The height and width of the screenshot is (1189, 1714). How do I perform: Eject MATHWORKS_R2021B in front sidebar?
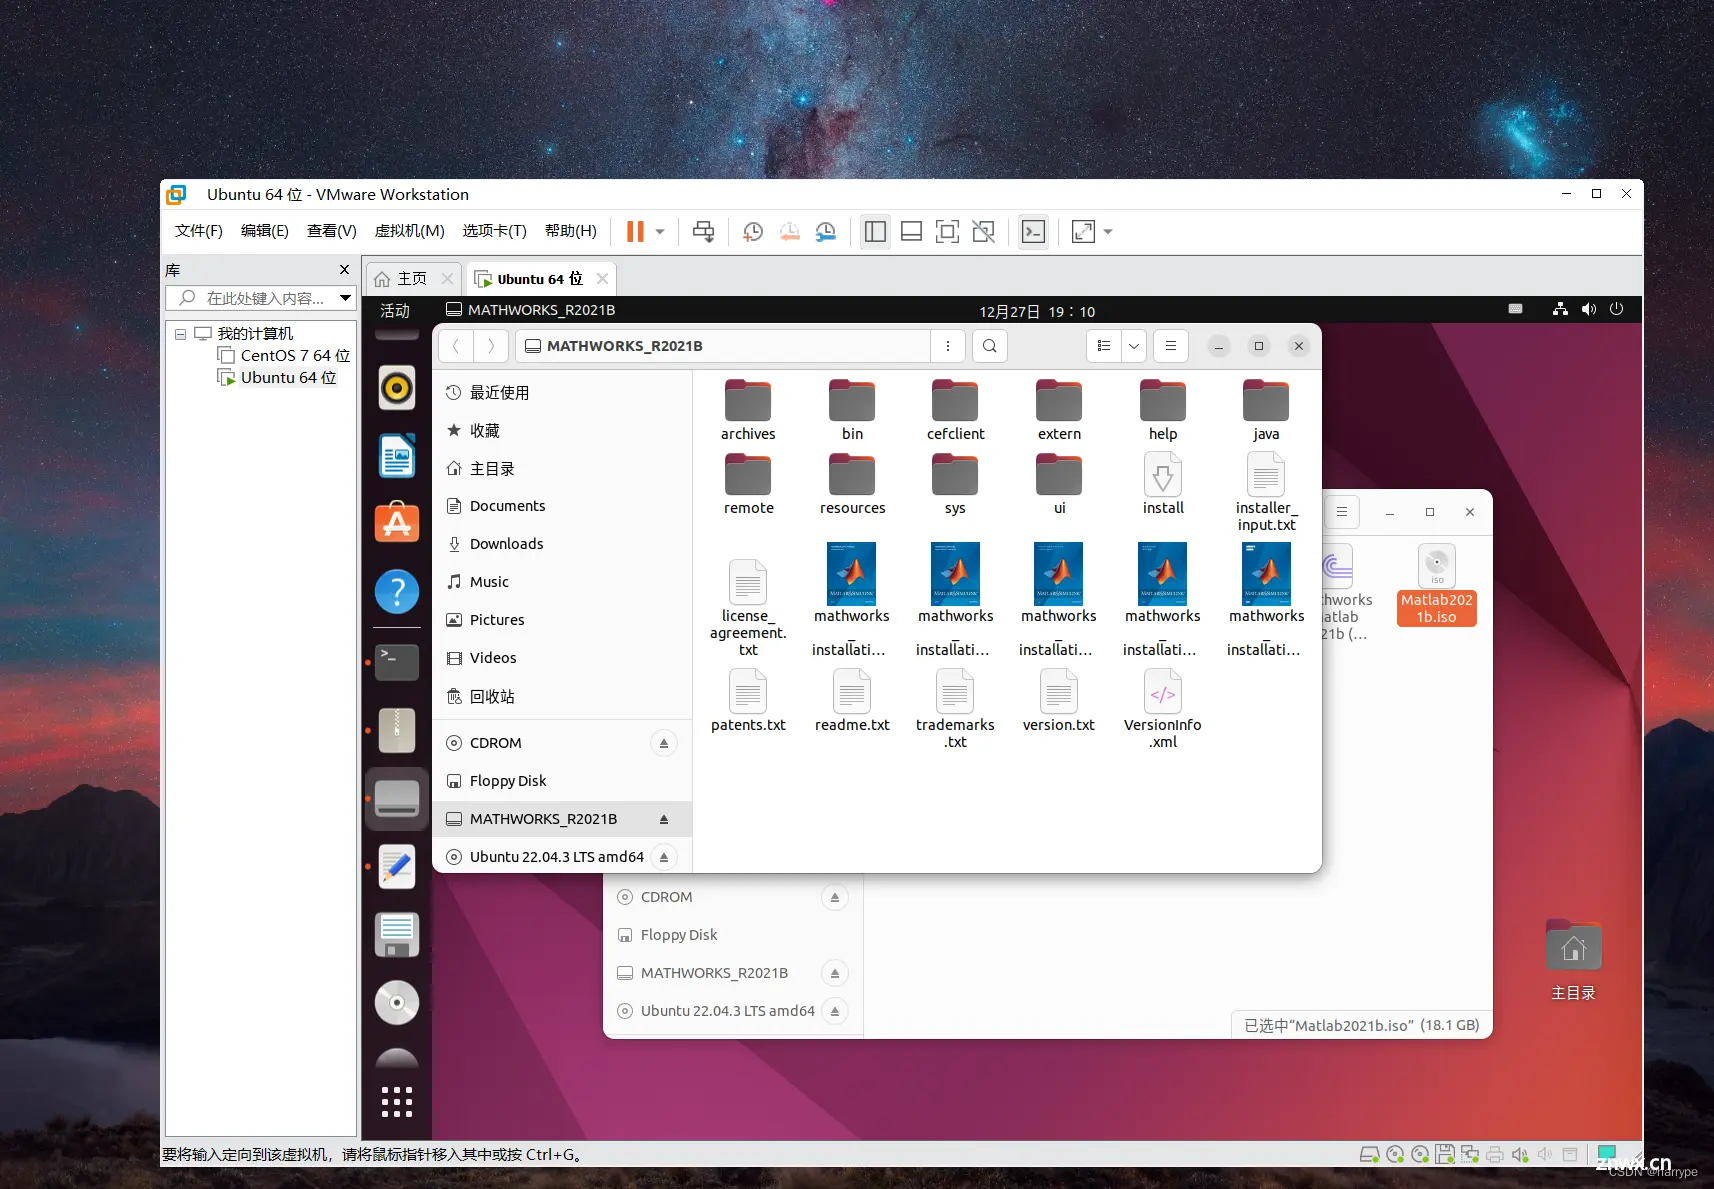click(664, 819)
